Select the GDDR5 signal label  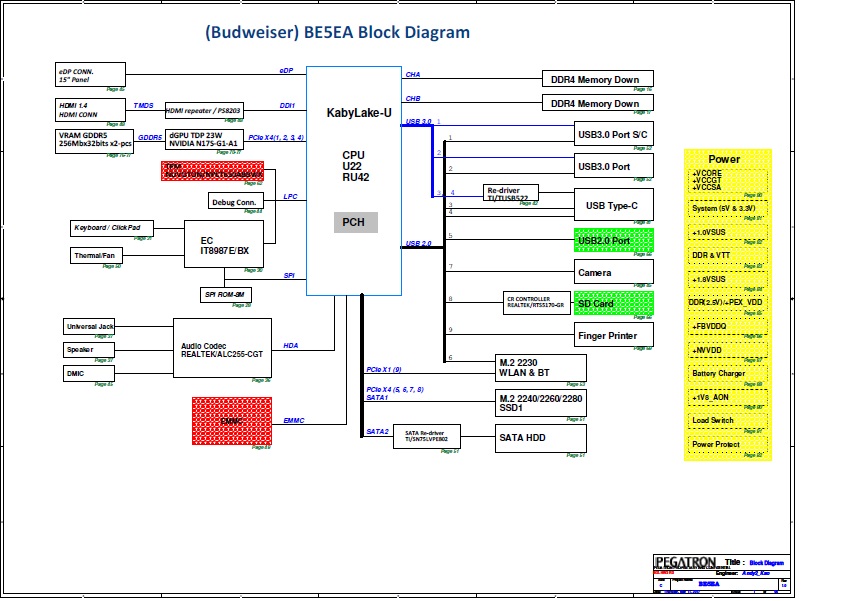pyautogui.click(x=150, y=137)
